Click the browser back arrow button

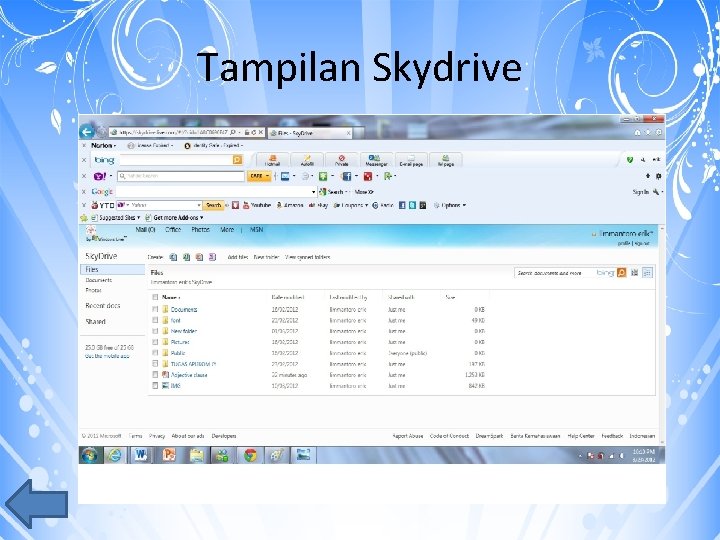click(x=87, y=132)
